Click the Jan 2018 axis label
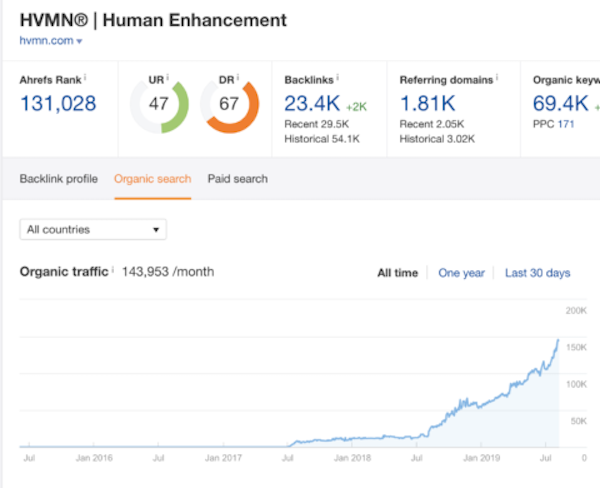 pyautogui.click(x=352, y=458)
